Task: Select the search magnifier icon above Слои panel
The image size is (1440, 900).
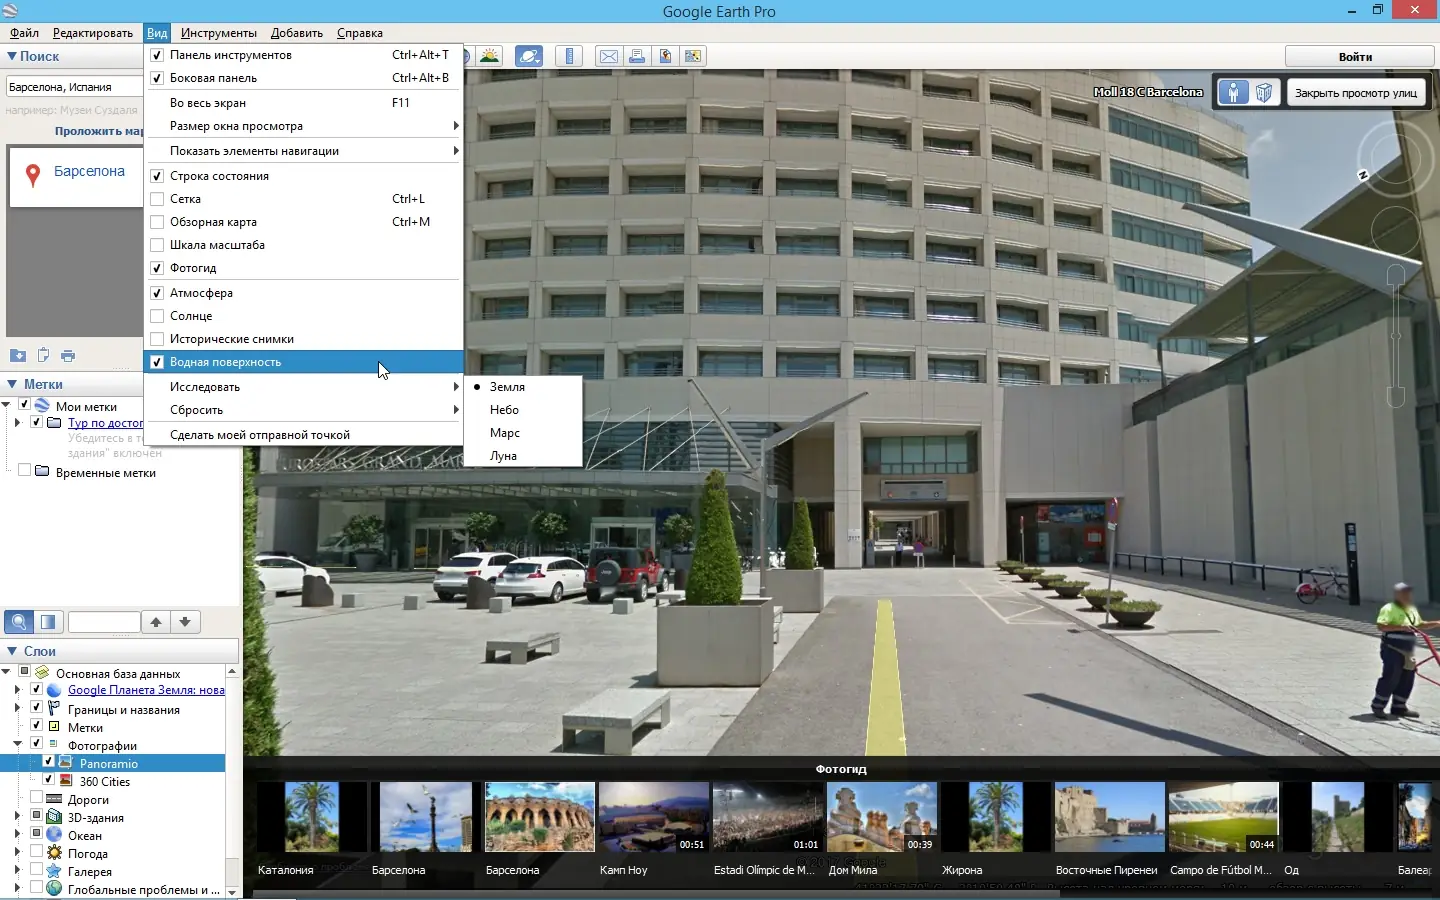Action: coord(18,622)
